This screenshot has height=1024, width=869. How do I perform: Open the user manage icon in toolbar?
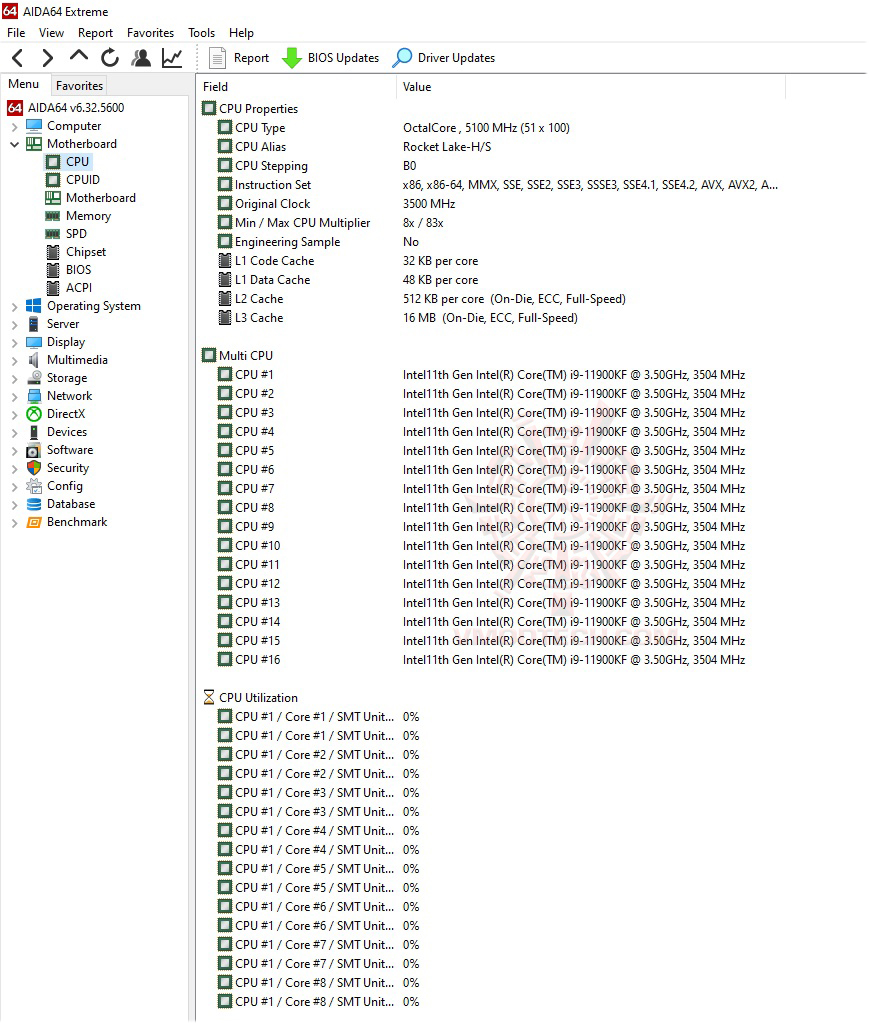click(x=140, y=58)
